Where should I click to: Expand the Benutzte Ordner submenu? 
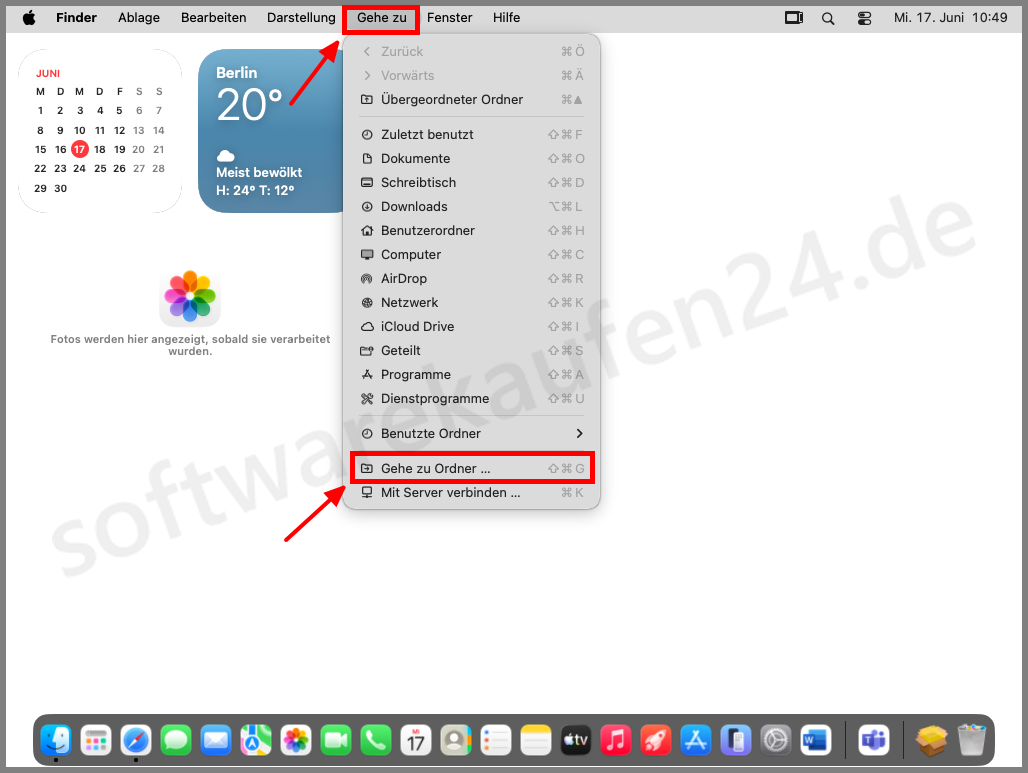471,433
